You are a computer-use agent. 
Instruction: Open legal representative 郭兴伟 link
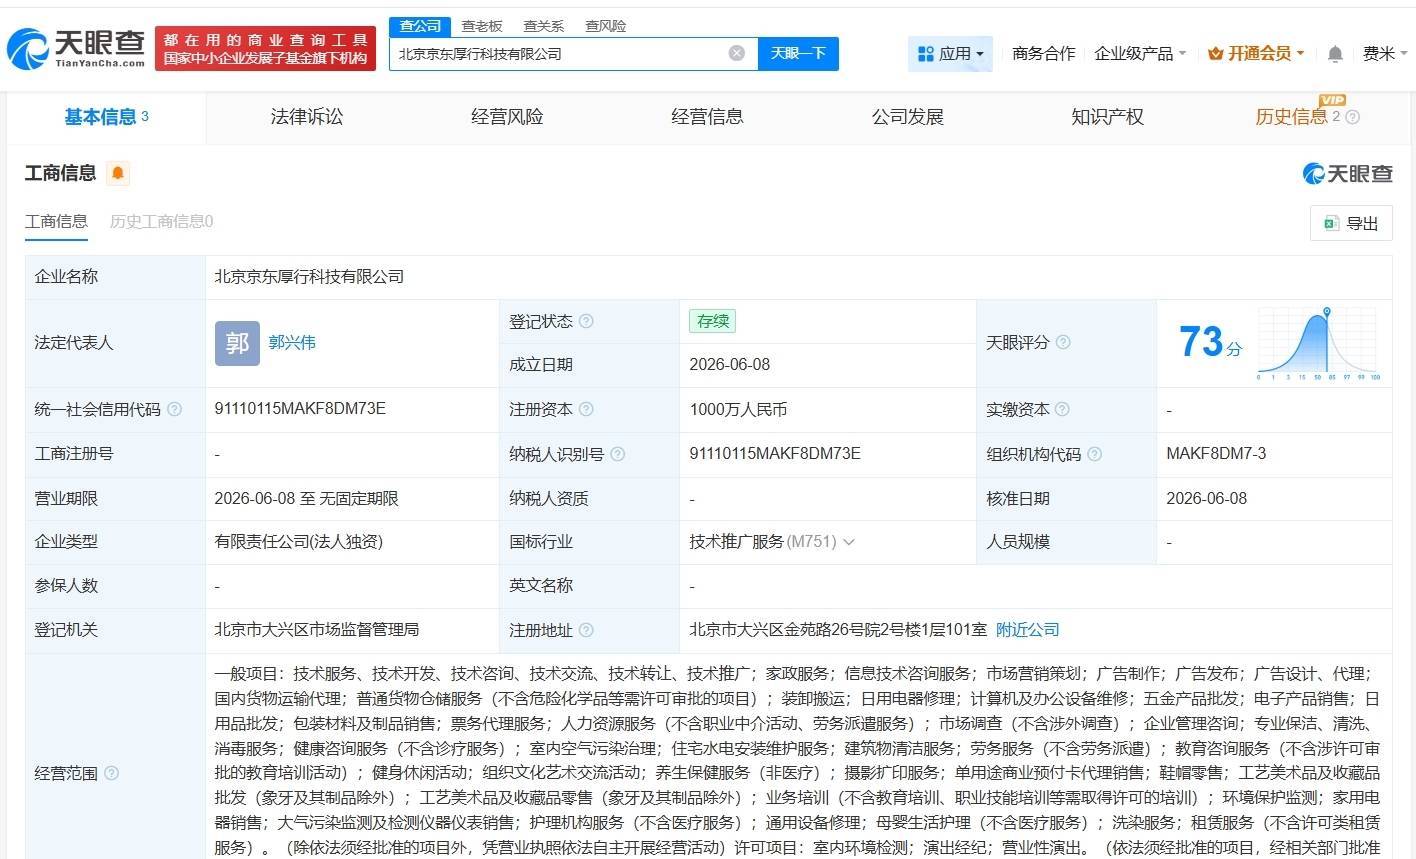click(292, 342)
